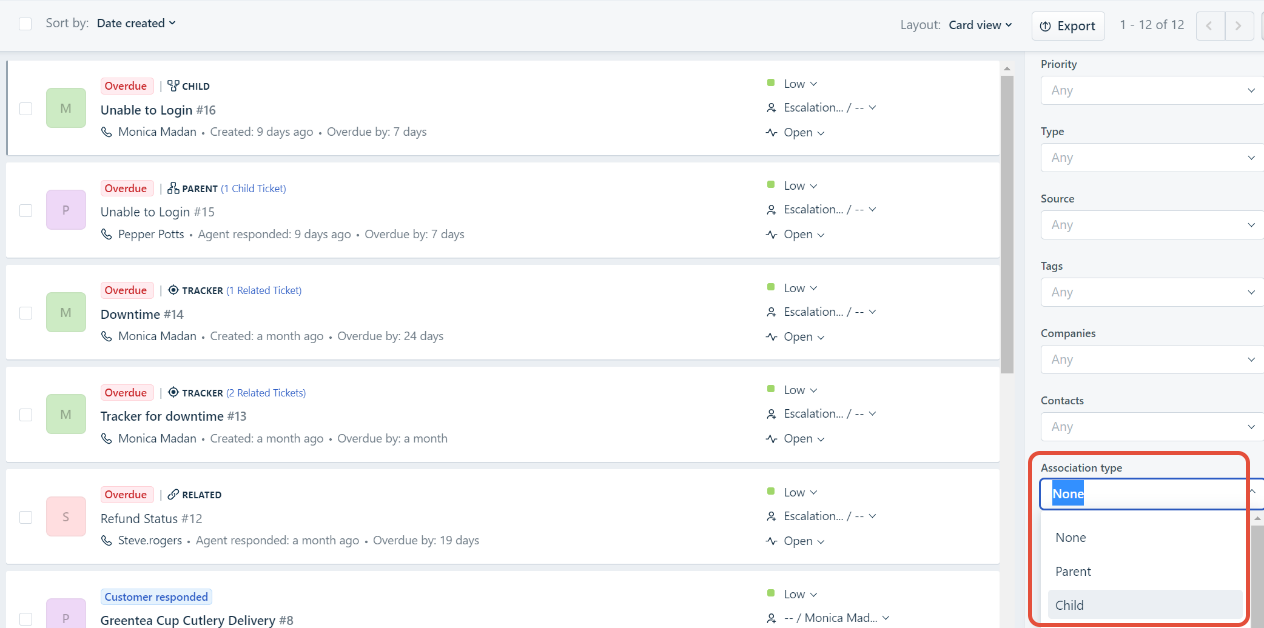The width and height of the screenshot is (1264, 628).
Task: Go to the next page of tickets
Action: pyautogui.click(x=1240, y=26)
